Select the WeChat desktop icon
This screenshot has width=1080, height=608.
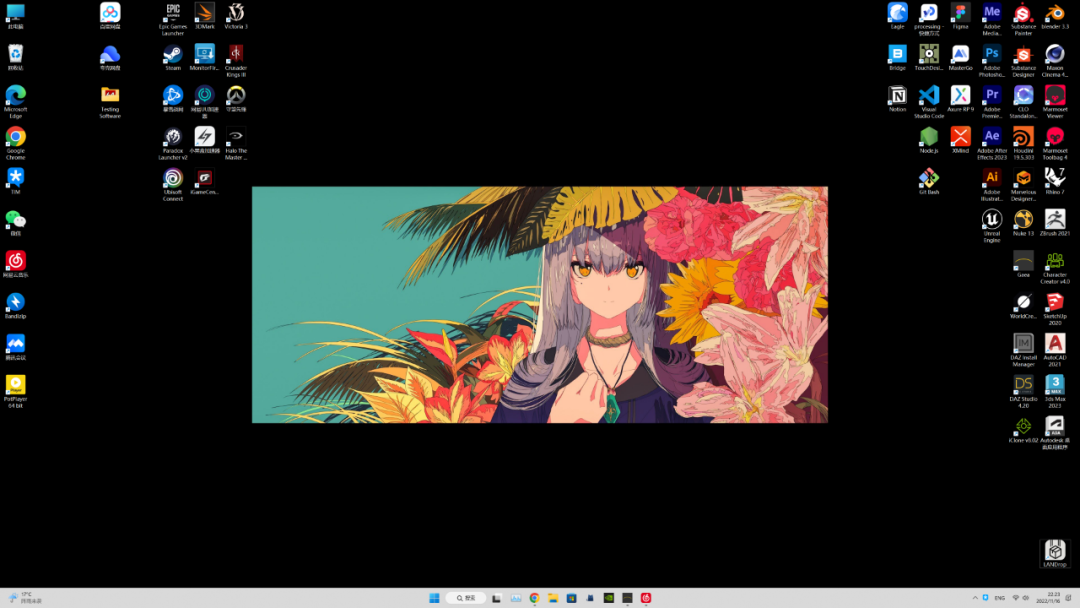coord(16,223)
